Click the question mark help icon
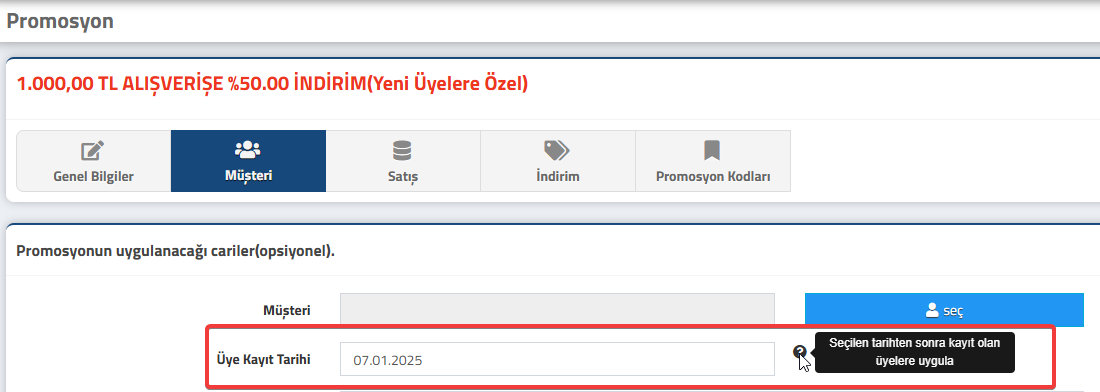 pos(800,352)
